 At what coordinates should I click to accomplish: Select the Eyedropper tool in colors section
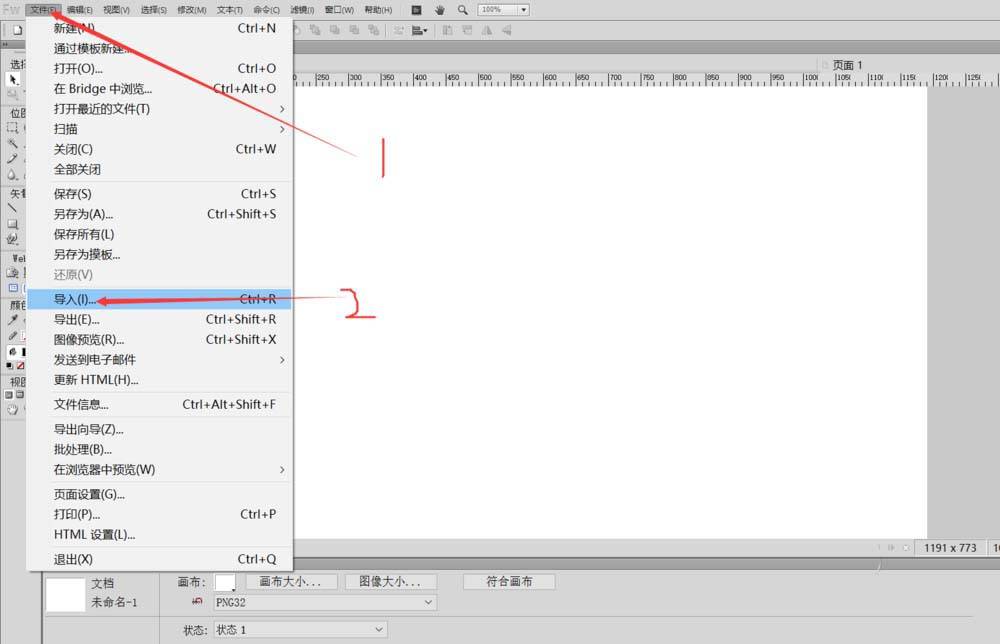[x=12, y=320]
